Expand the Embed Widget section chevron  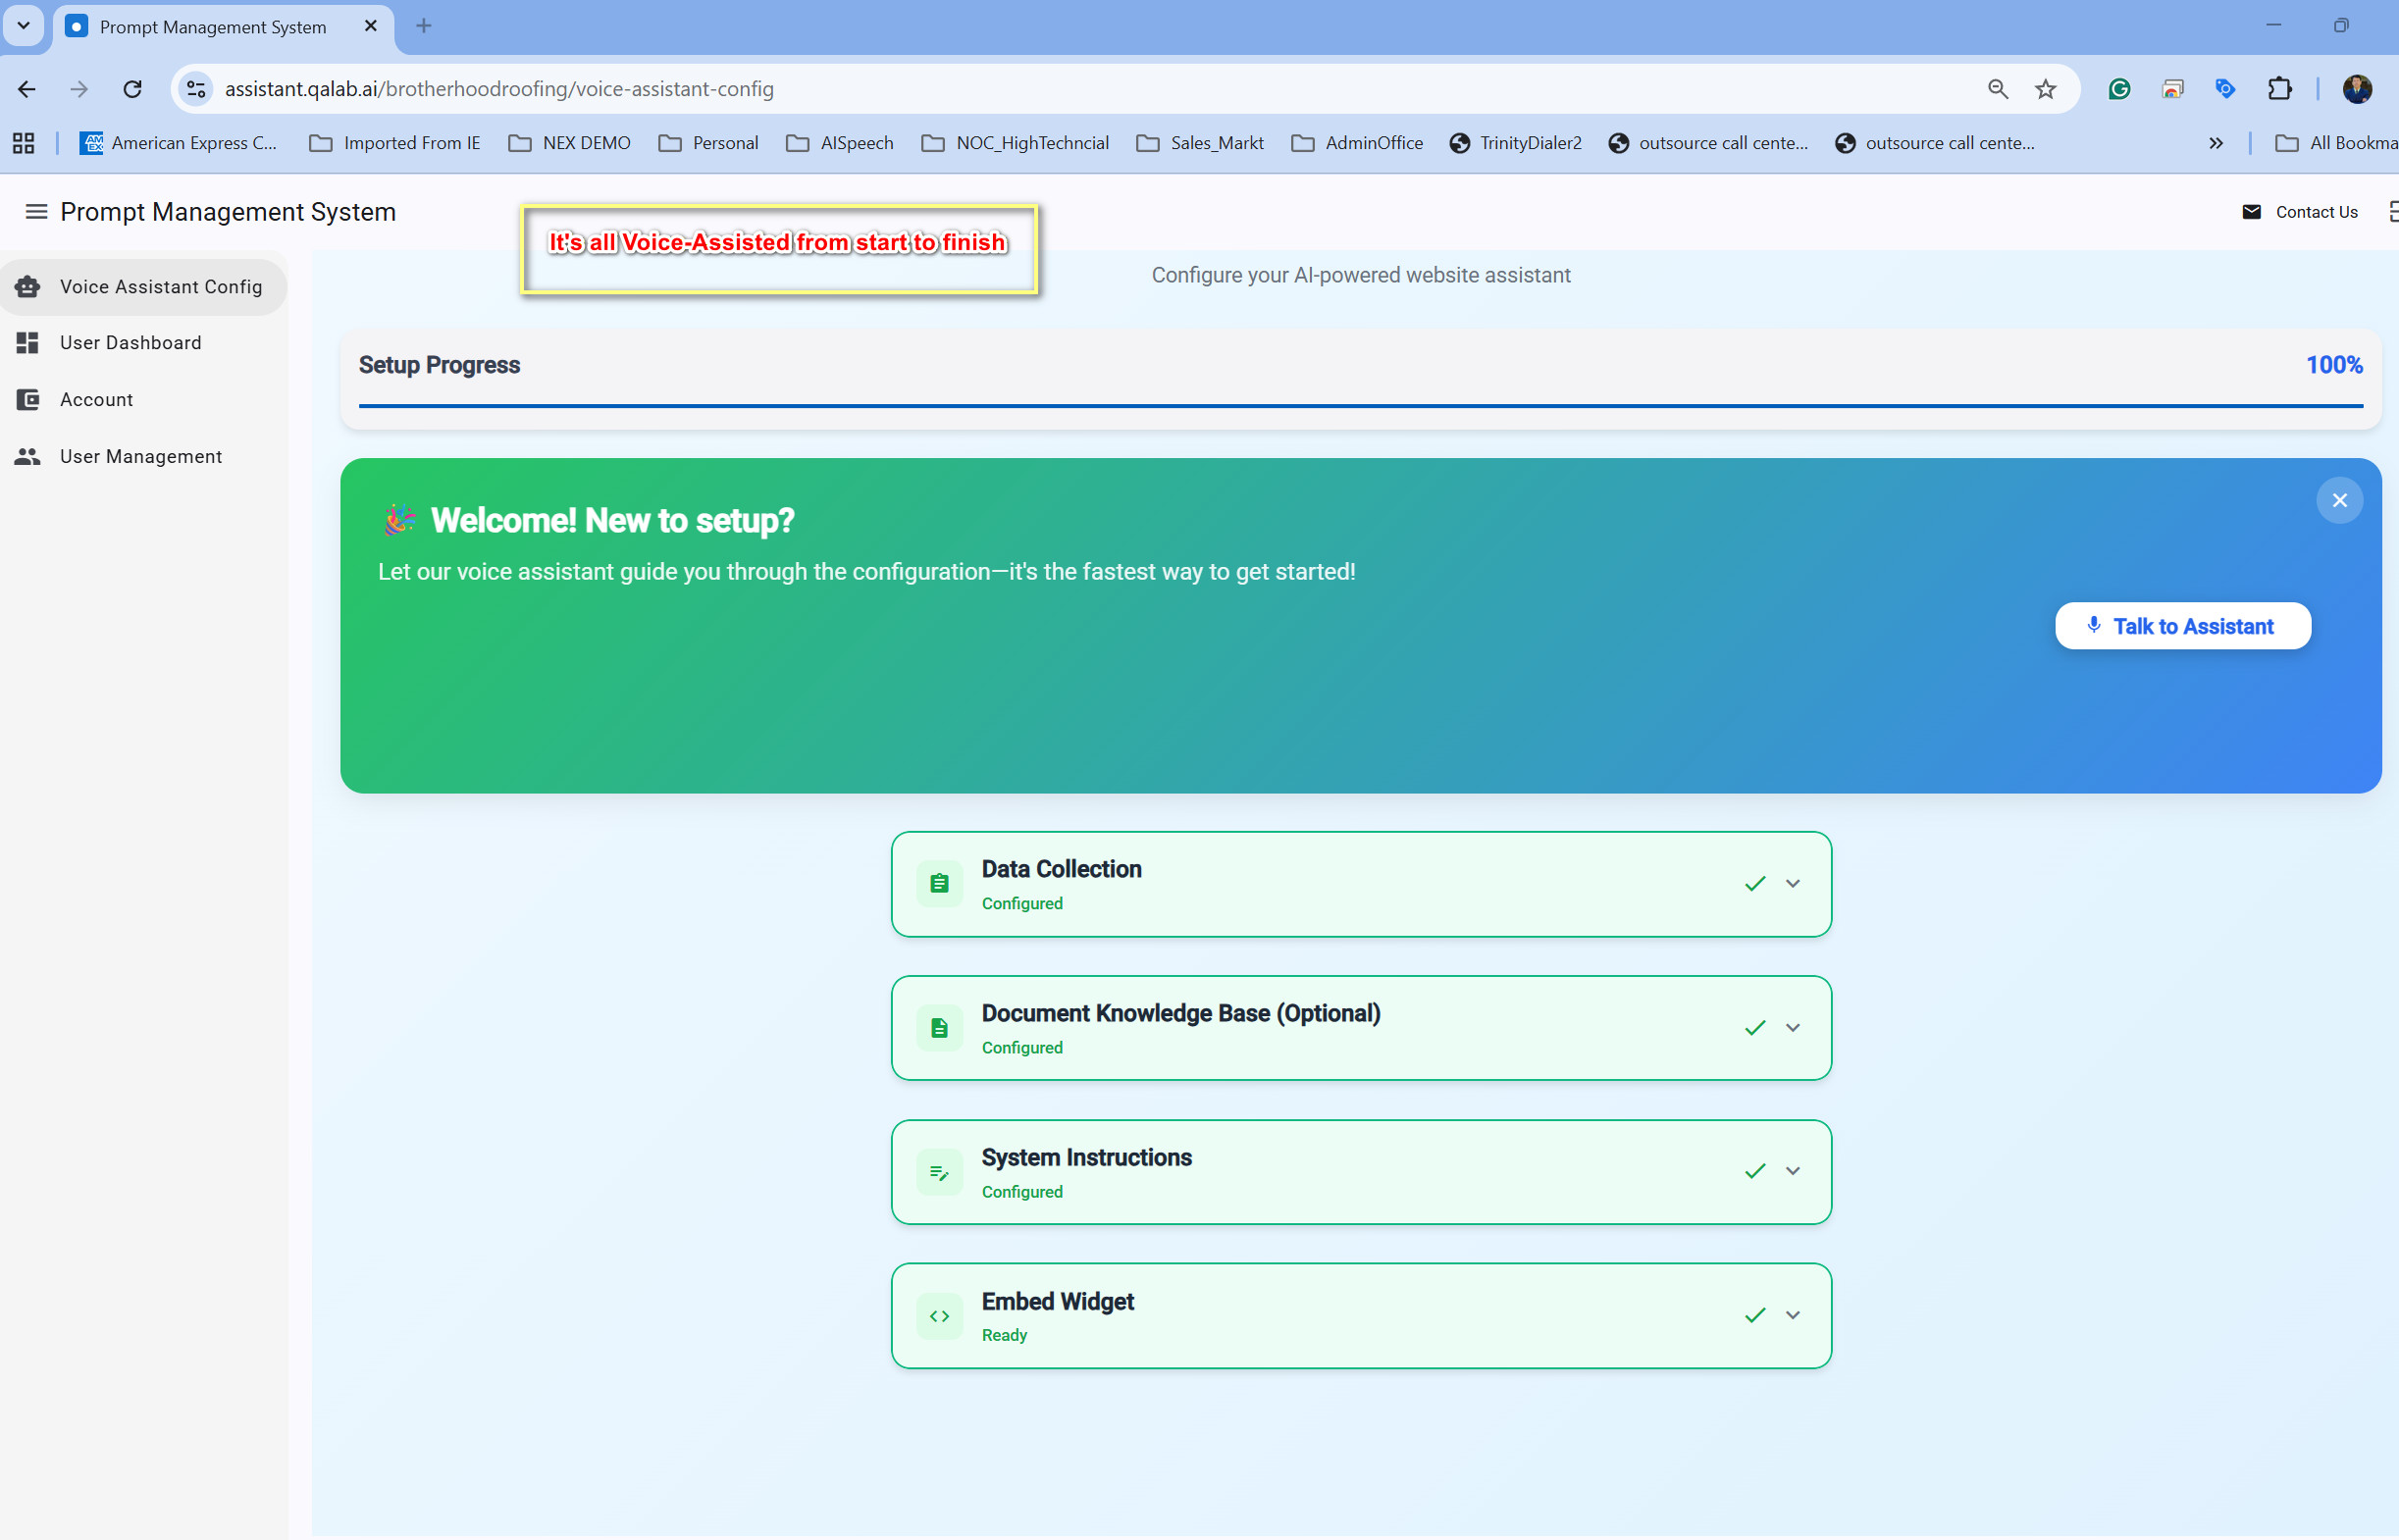click(1791, 1315)
